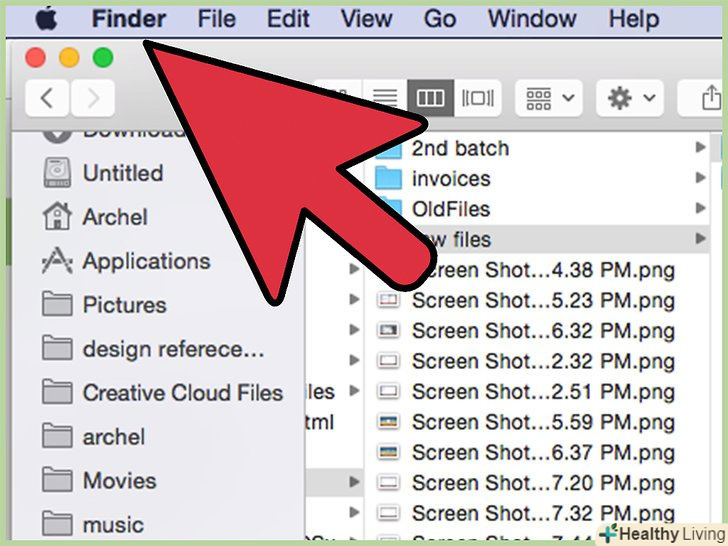Minimize Finder window with yellow button
Screen dimensions: 728x546
click(x=69, y=58)
